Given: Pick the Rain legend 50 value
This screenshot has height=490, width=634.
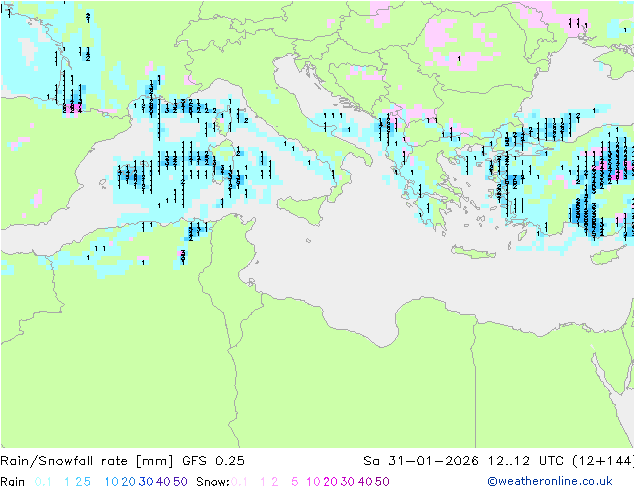Looking at the screenshot, I should (180, 482).
